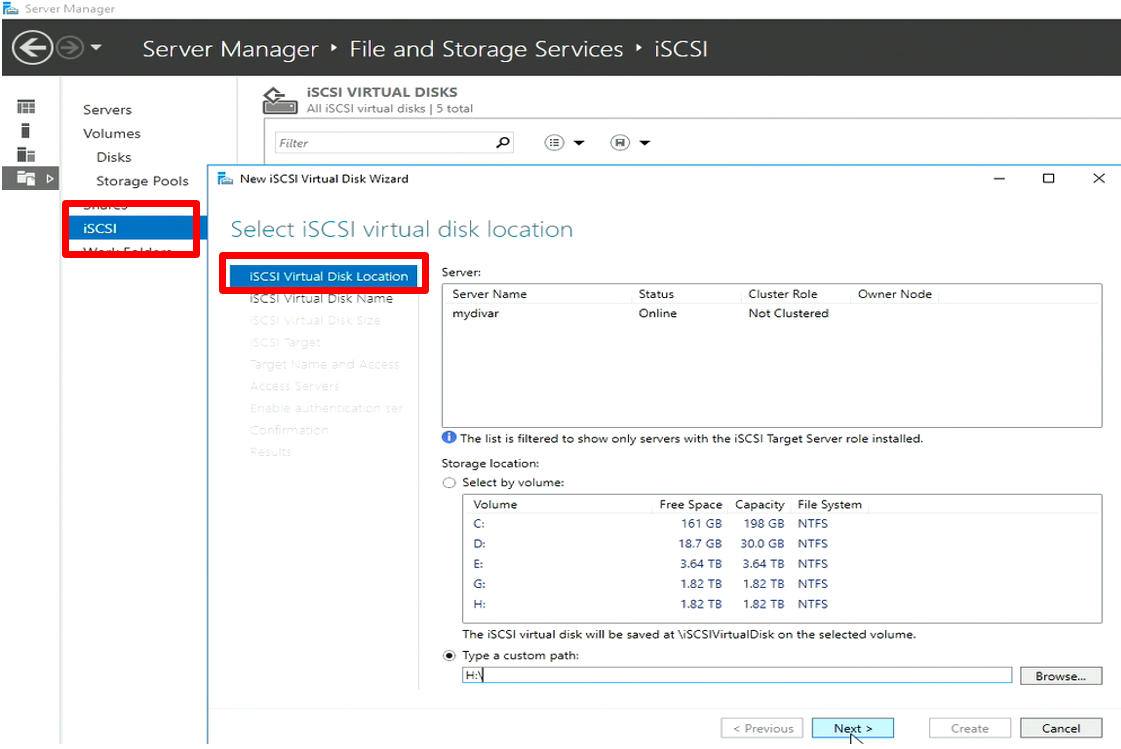The image size is (1121, 749).
Task: Open the navigation history dropdown arrow
Action: click(96, 48)
